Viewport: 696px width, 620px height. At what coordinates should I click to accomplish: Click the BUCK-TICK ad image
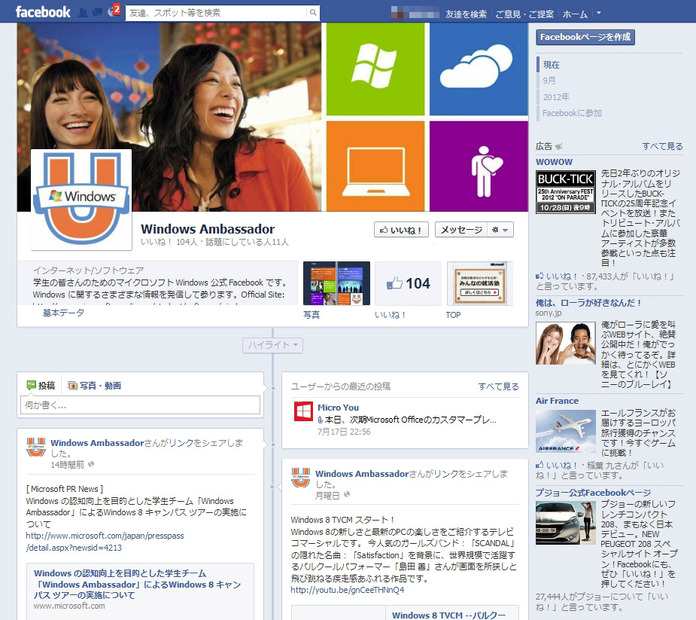pyautogui.click(x=566, y=192)
